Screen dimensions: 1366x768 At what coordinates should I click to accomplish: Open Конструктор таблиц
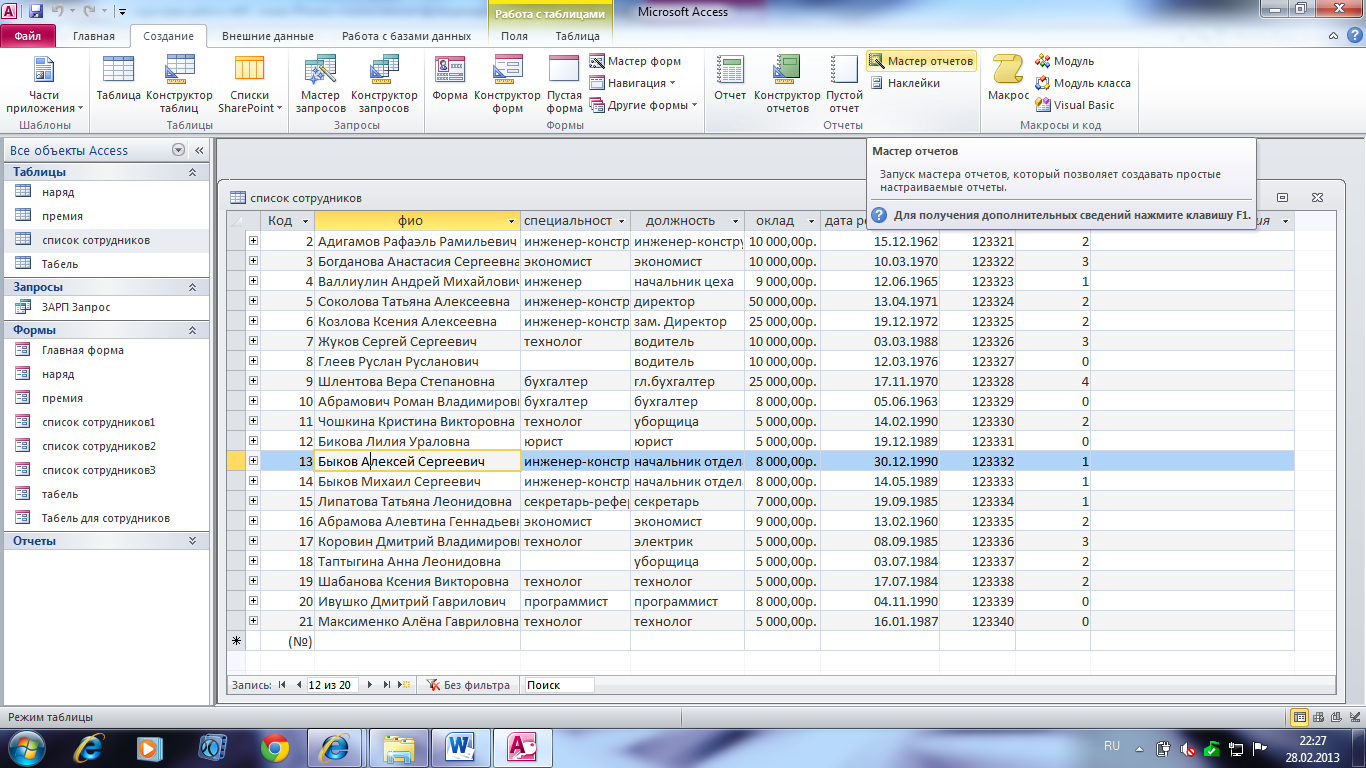pos(179,85)
